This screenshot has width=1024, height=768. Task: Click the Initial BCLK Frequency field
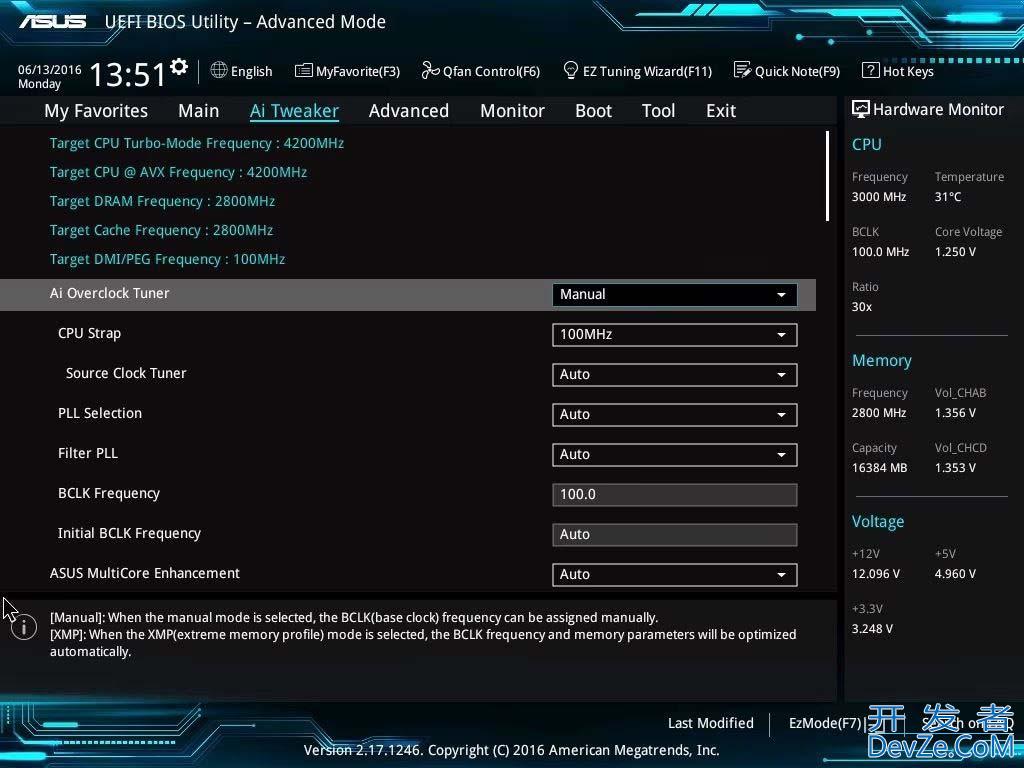tap(675, 534)
